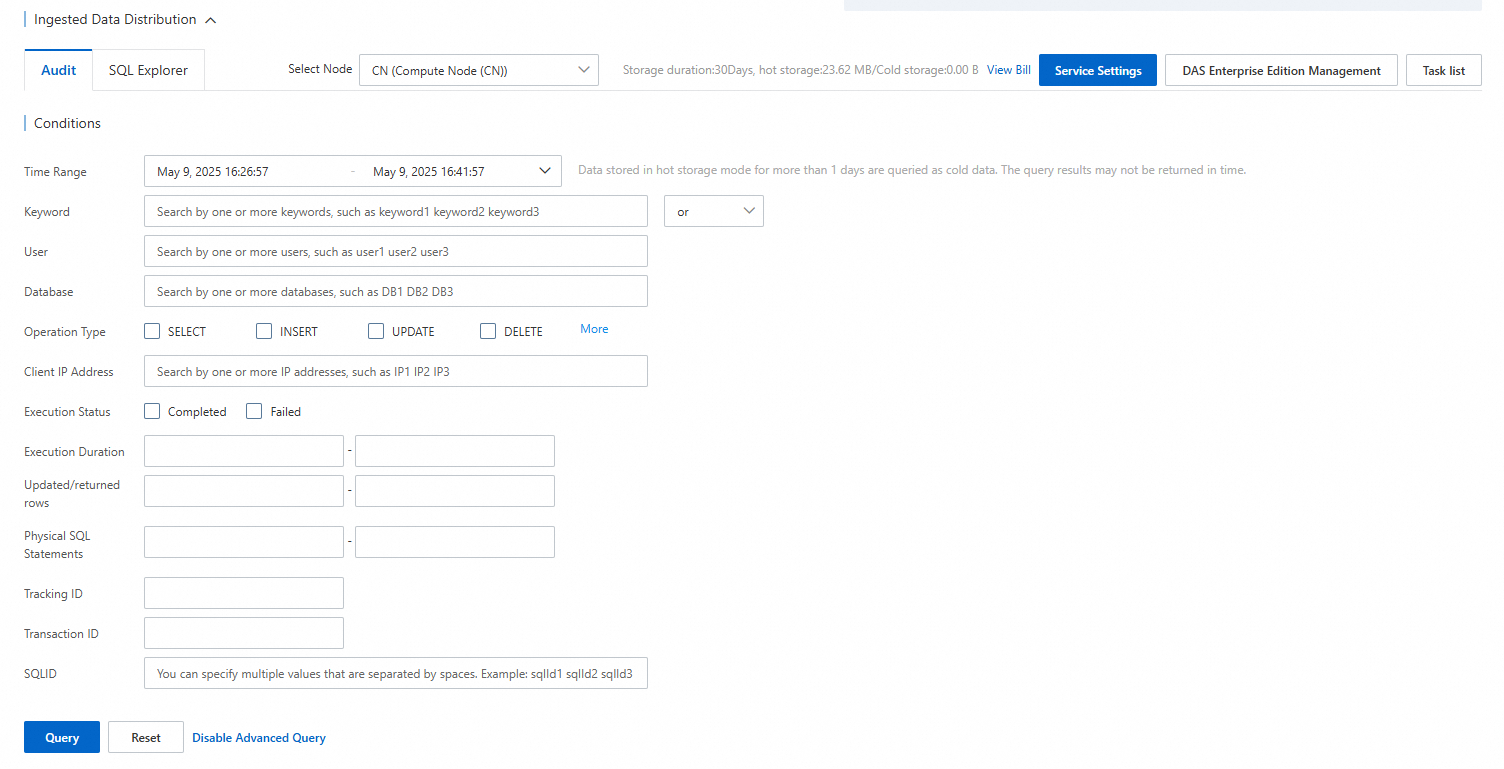
Task: Select the start time May 9, 2025 16:26:57
Action: (212, 172)
